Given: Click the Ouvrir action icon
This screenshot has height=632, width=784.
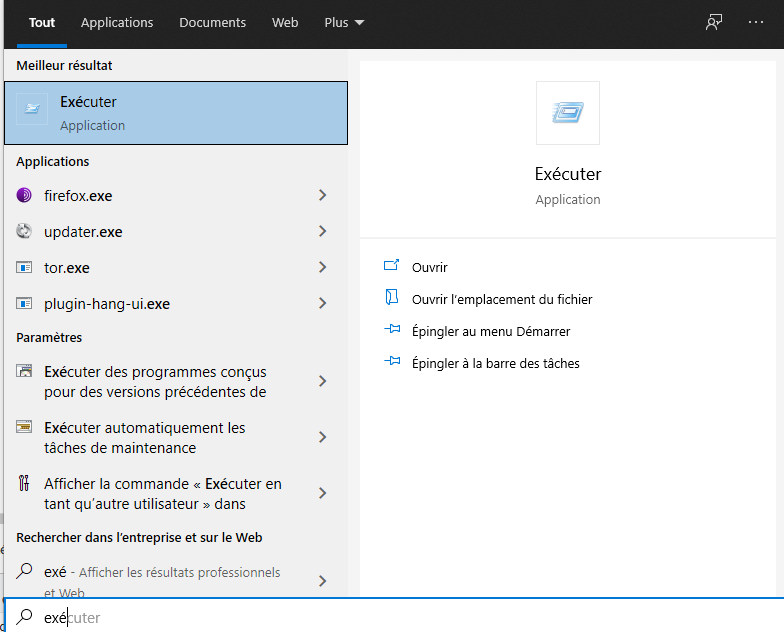Looking at the screenshot, I should 392,265.
